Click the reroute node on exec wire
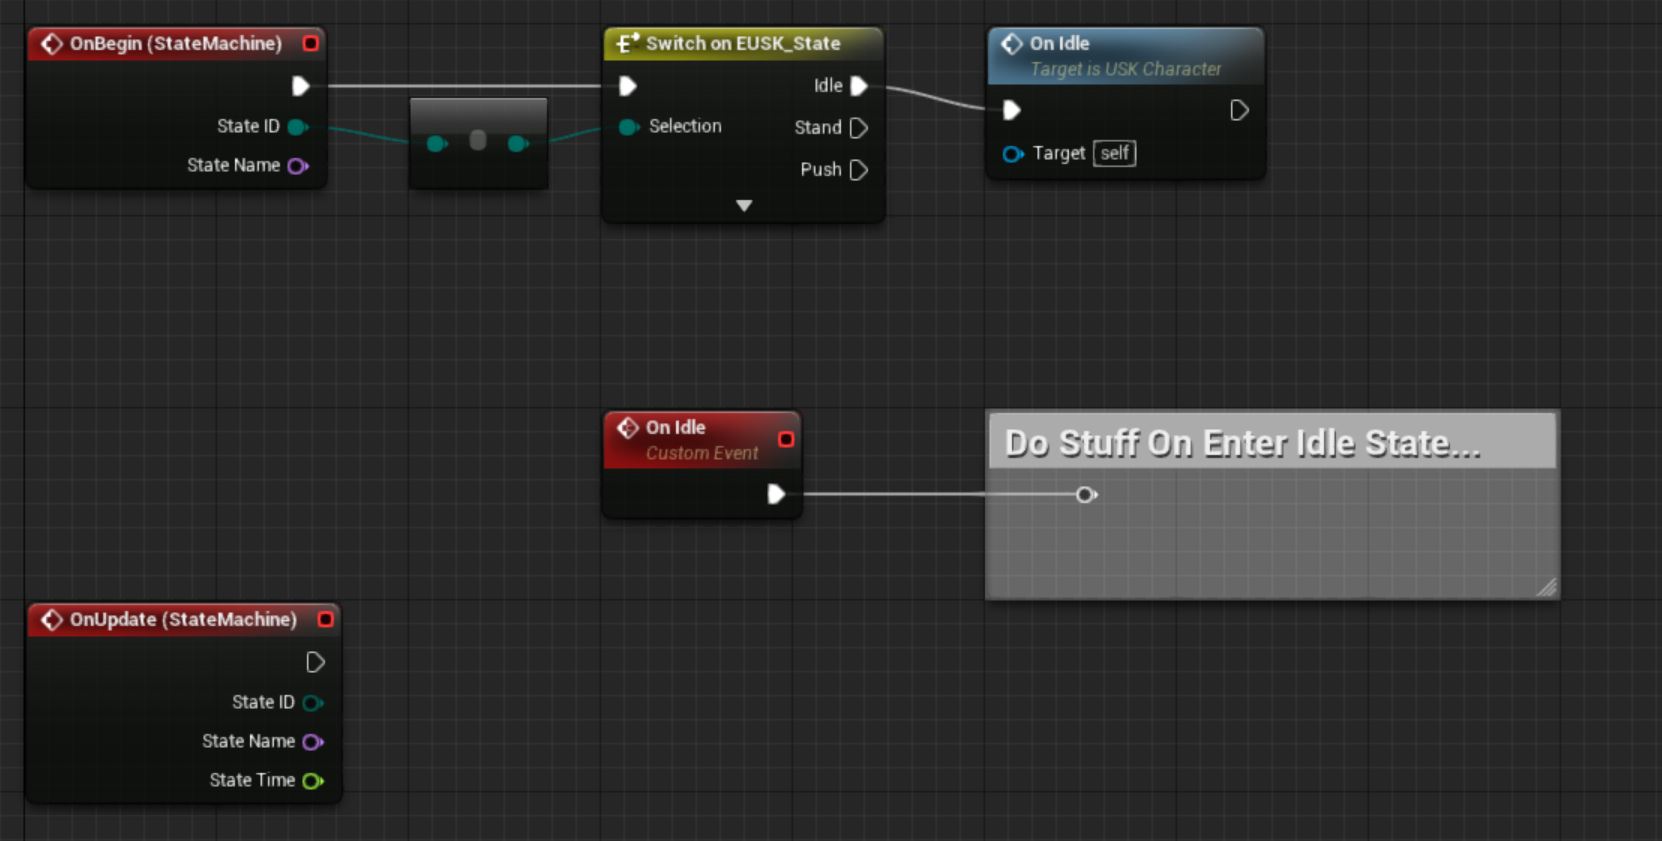Screen dimensions: 1662x841 [x=1085, y=494]
